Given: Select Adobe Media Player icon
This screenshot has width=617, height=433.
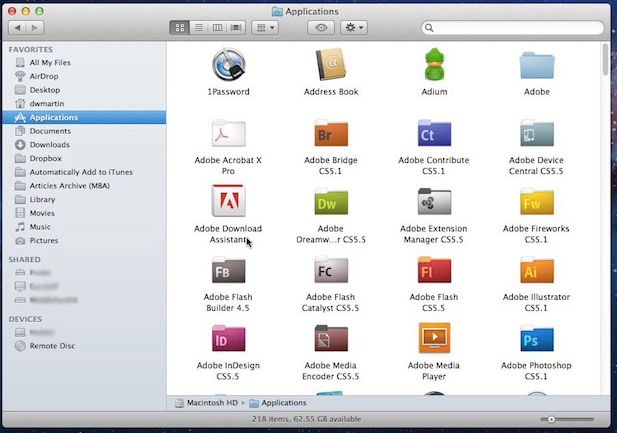Looking at the screenshot, I should [434, 338].
